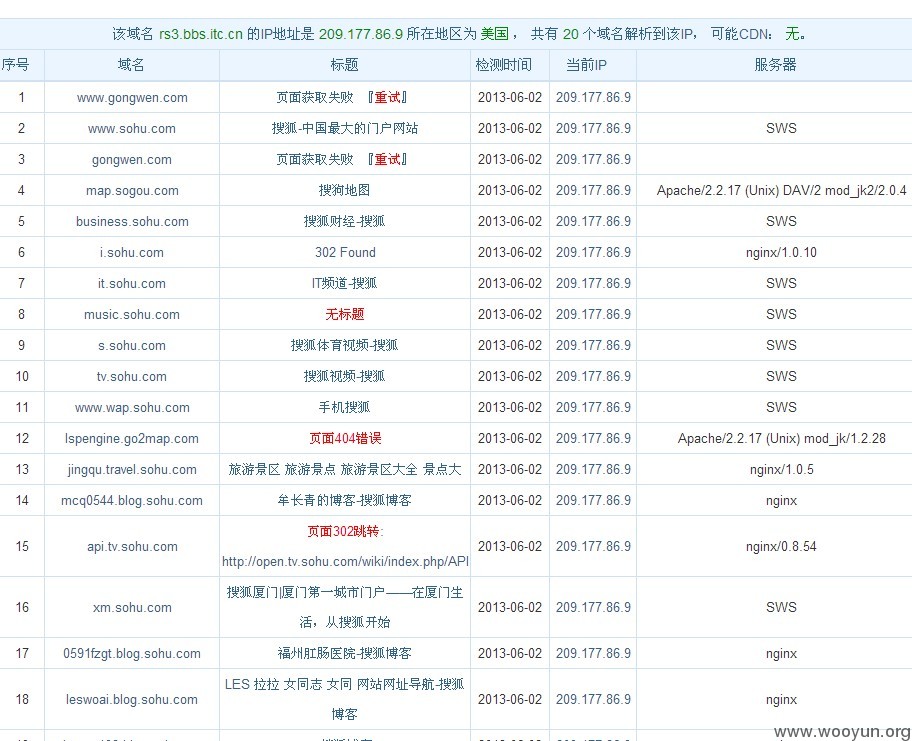Click the 209.177.86.9 IP in row 6

(593, 252)
